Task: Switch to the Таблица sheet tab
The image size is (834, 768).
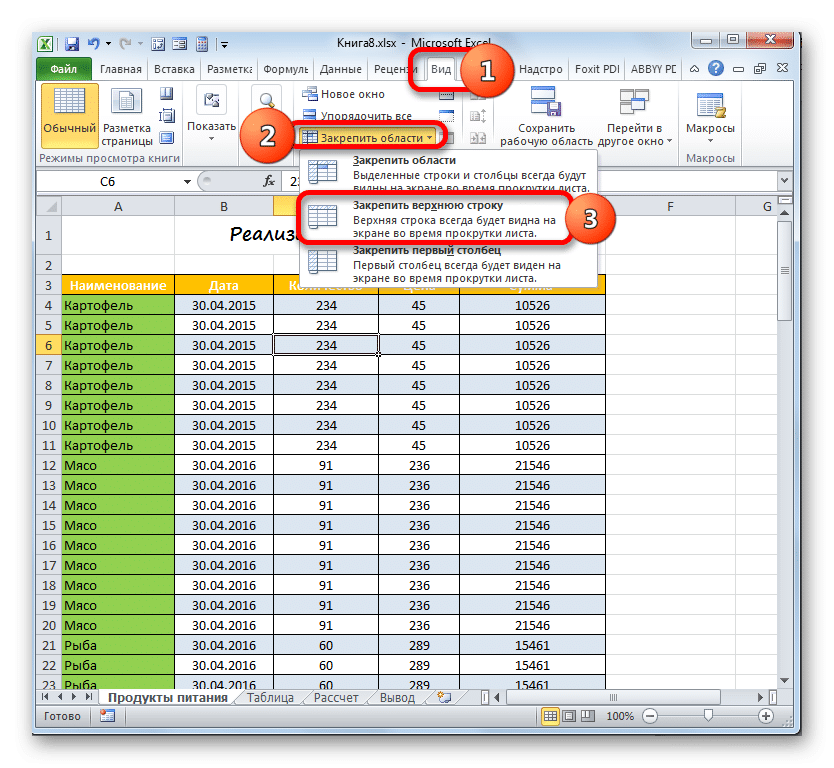Action: [270, 698]
